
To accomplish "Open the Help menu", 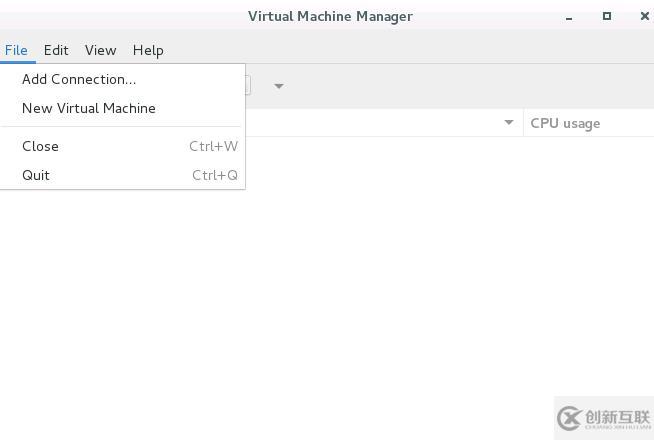I will (x=148, y=50).
